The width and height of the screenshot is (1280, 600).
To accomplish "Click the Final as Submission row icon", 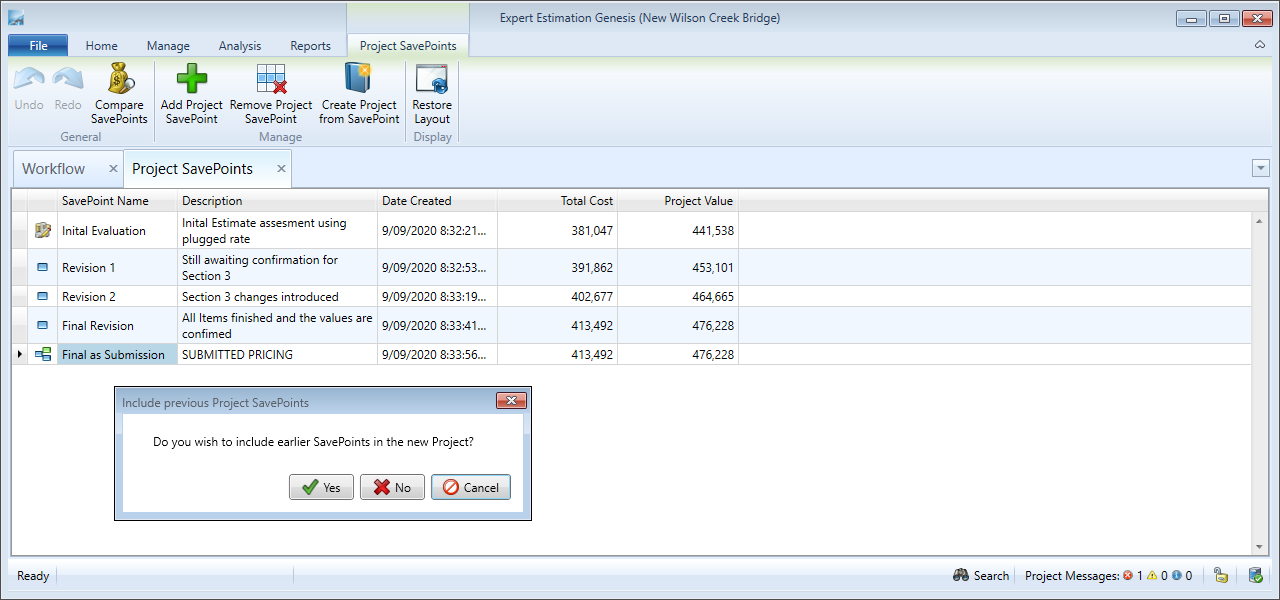I will 43,354.
